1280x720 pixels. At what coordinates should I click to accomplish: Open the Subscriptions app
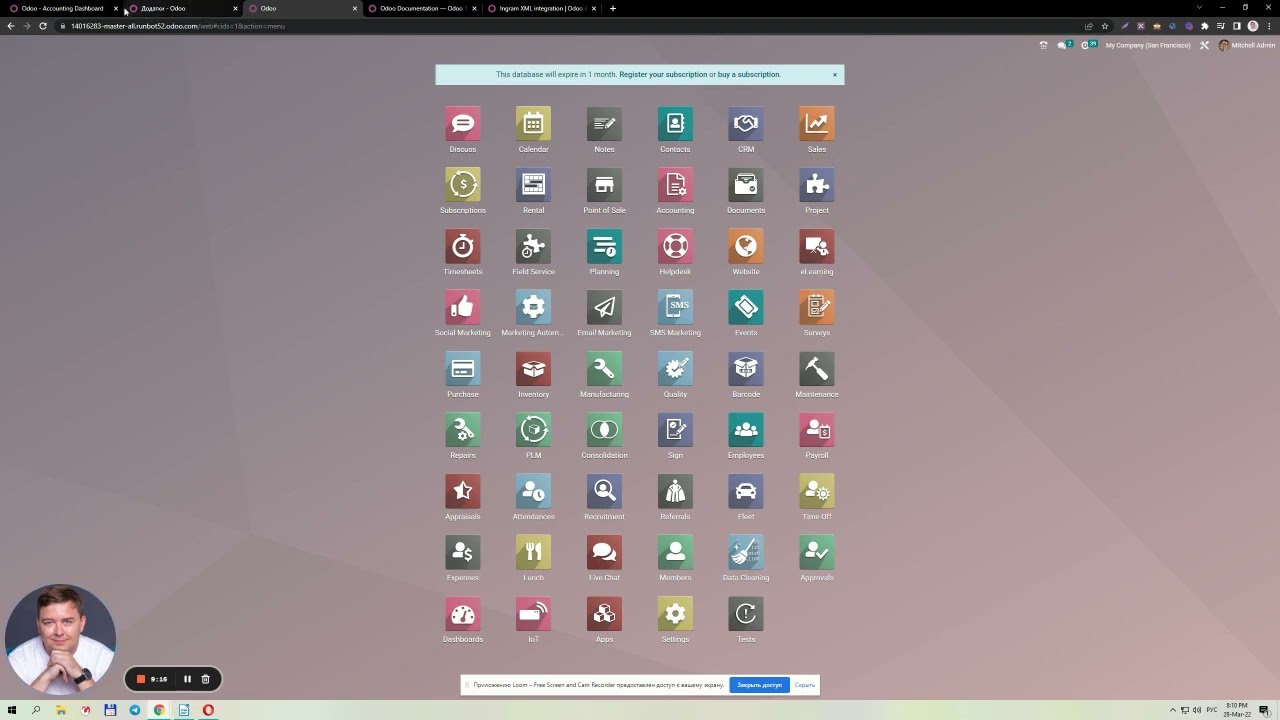point(463,185)
